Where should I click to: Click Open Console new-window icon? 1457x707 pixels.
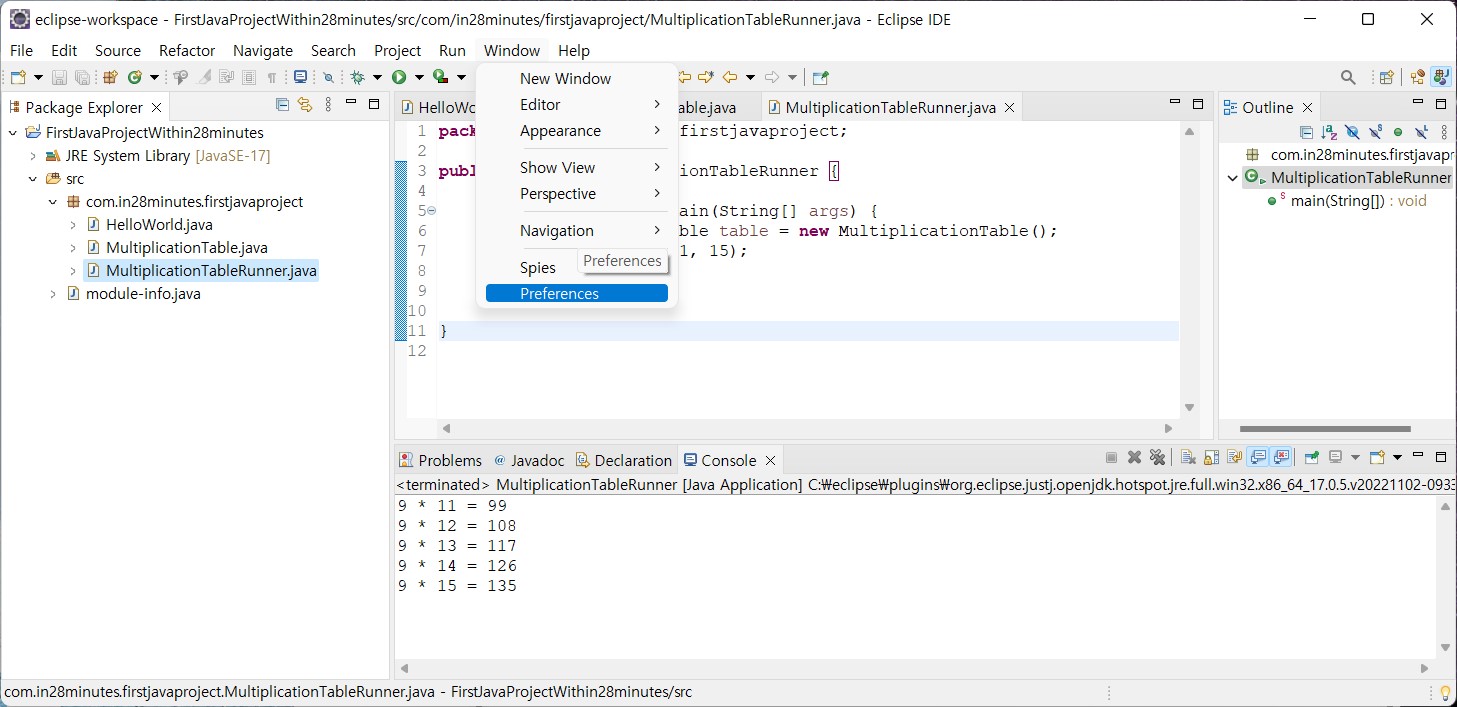[x=1377, y=458]
